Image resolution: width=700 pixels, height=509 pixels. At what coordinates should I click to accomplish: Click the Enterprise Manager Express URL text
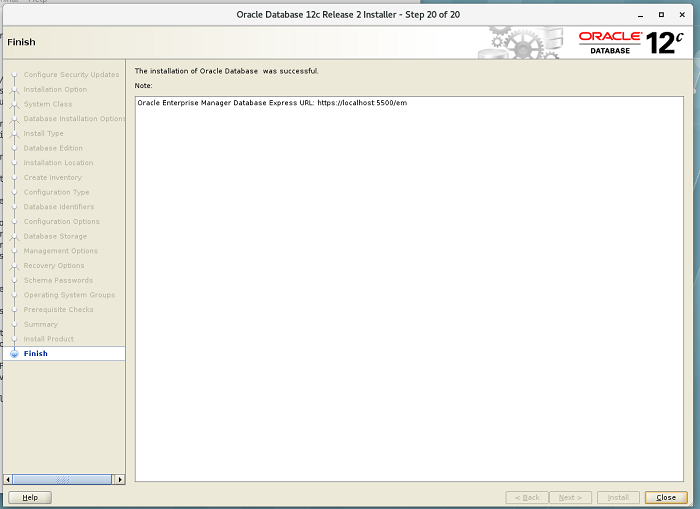point(272,103)
